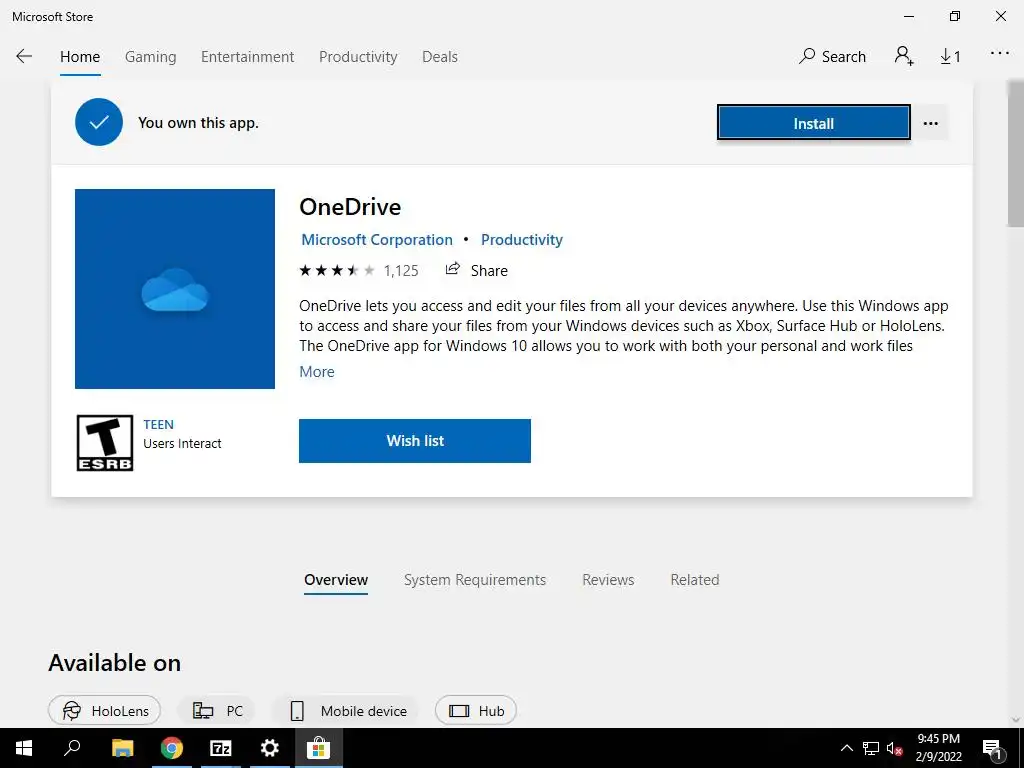This screenshot has height=768, width=1024.
Task: Open File Explorer from taskbar
Action: (x=122, y=748)
